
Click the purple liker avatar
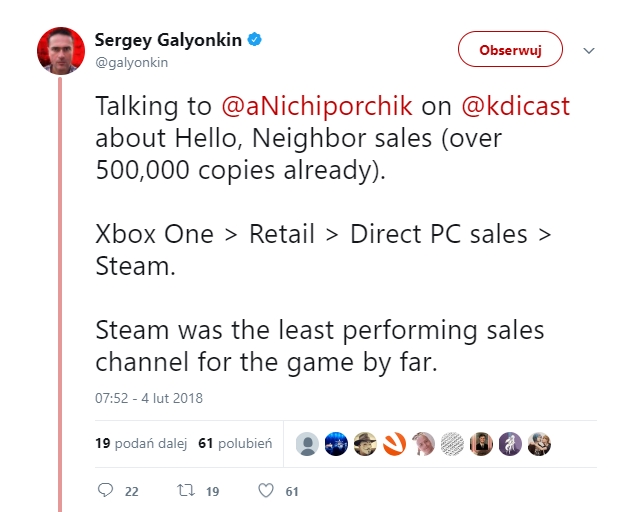pyautogui.click(x=511, y=444)
